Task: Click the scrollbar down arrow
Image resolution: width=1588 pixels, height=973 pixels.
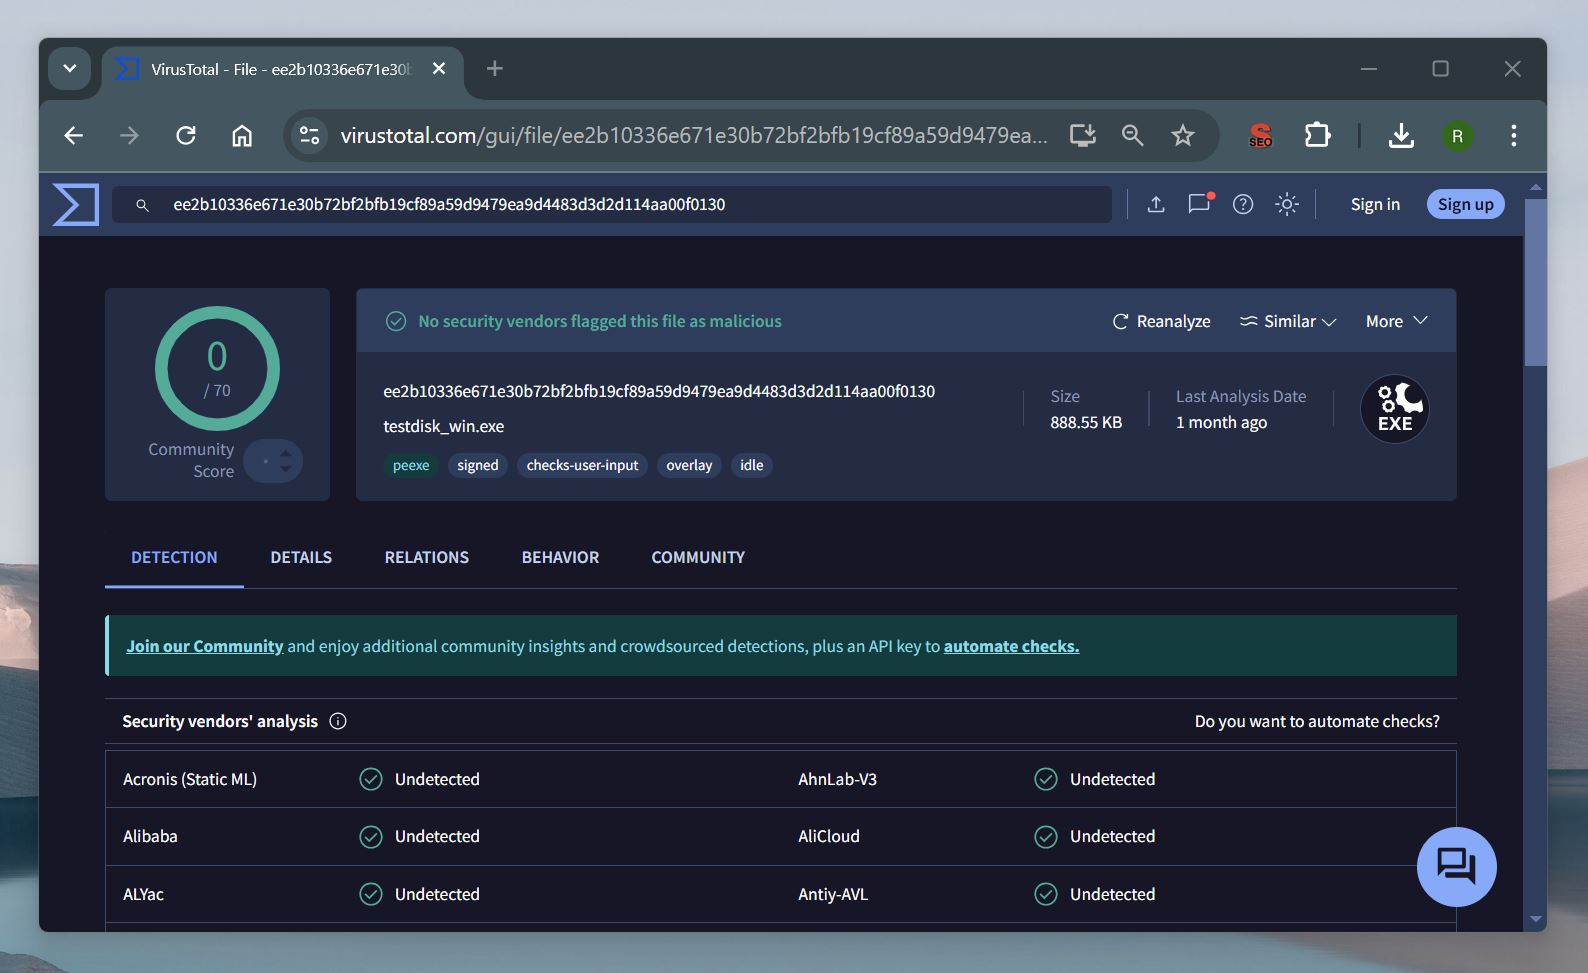Action: click(x=1536, y=919)
